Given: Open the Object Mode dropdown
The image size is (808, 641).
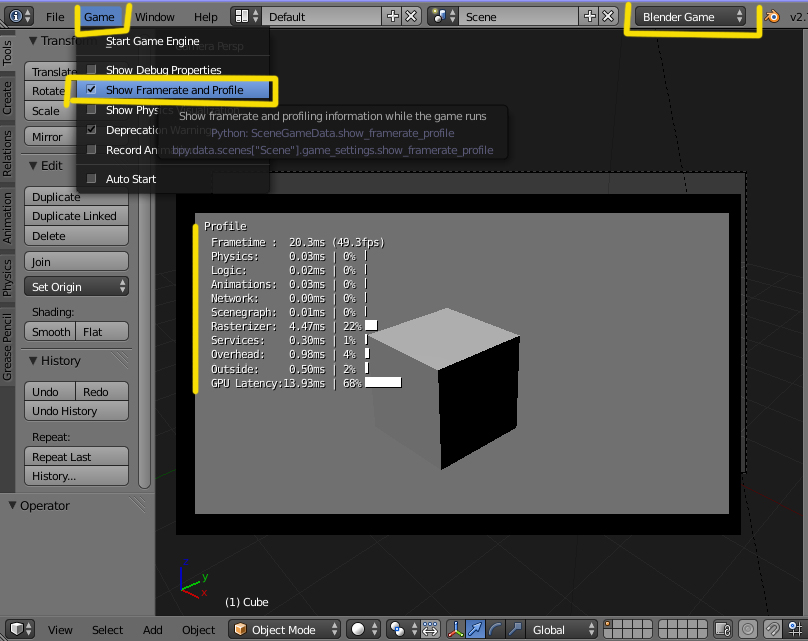Looking at the screenshot, I should 284,629.
